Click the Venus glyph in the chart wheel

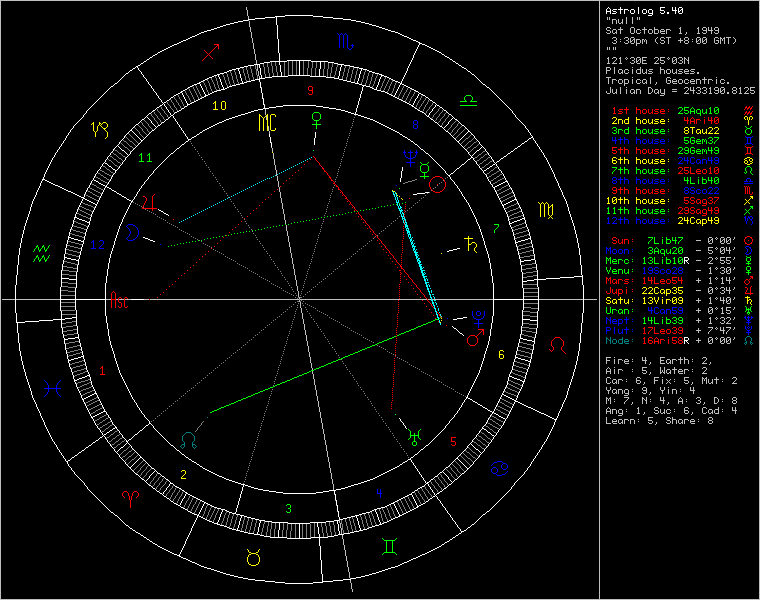coord(319,120)
